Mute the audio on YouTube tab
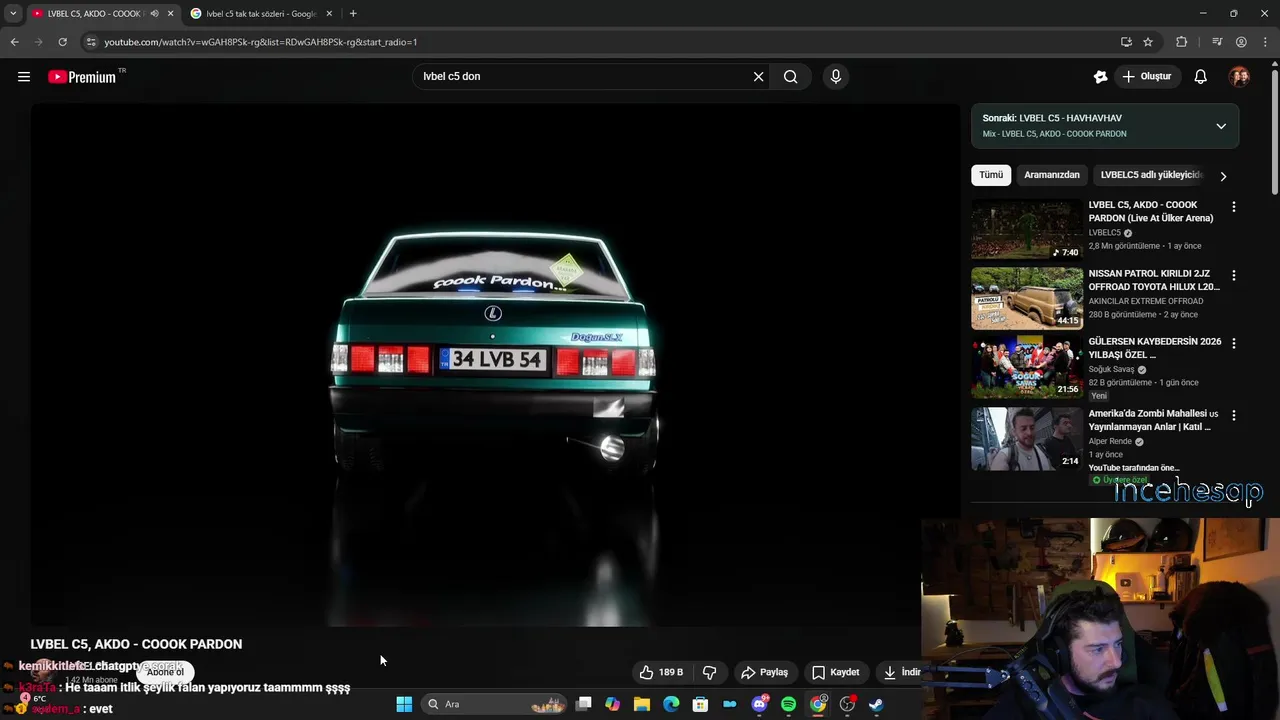Screen dimensions: 1280x720 pyautogui.click(x=154, y=13)
